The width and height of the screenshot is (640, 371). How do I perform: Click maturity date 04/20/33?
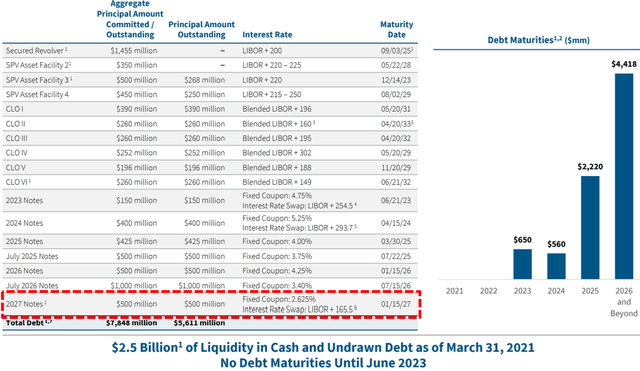(397, 124)
